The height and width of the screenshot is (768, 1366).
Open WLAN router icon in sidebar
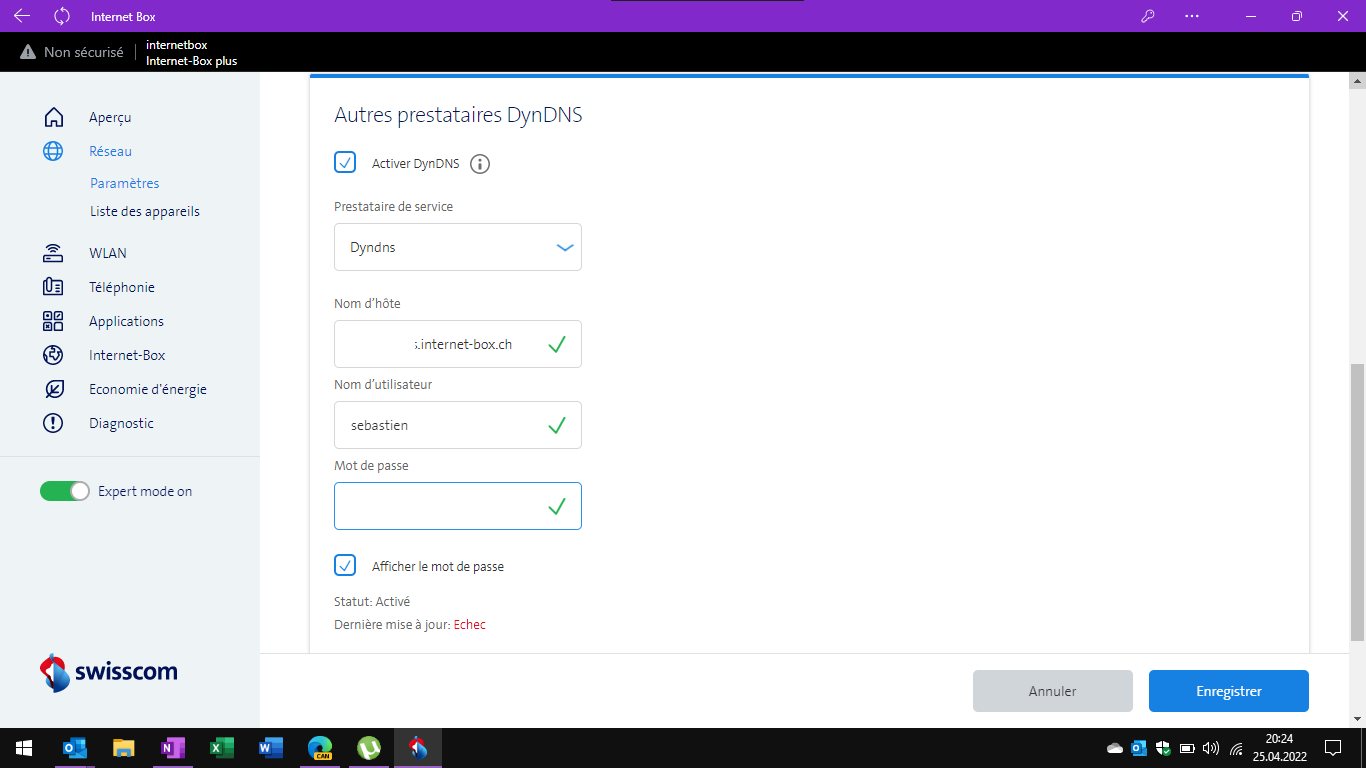point(54,253)
